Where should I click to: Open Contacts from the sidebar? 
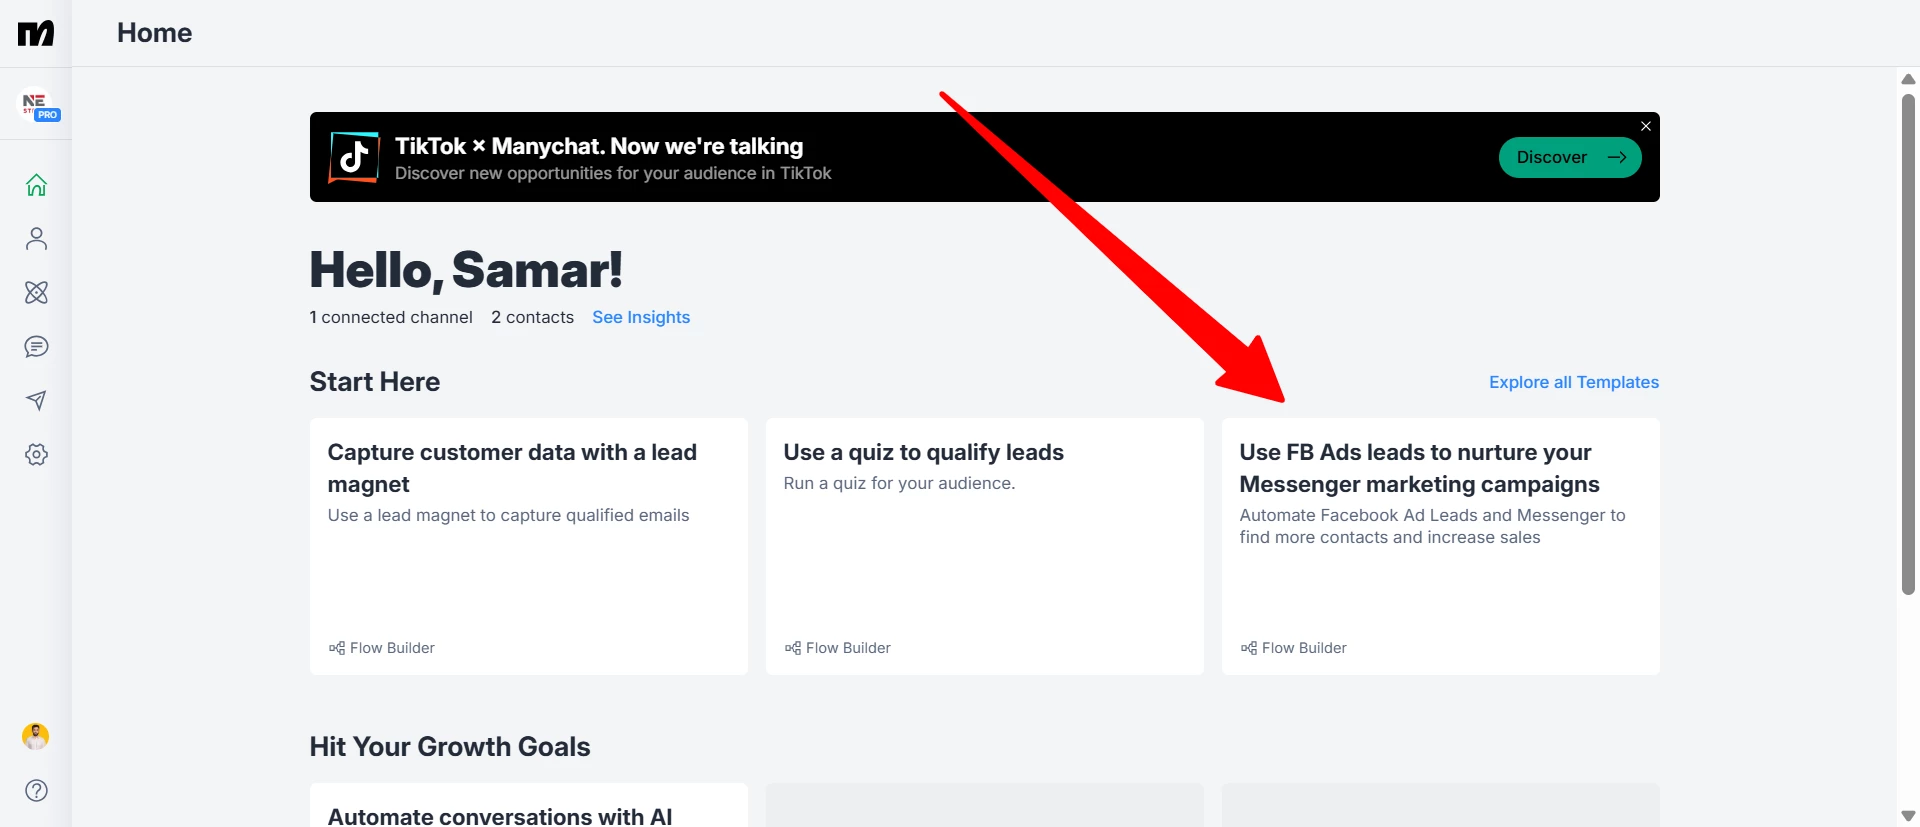(x=36, y=239)
